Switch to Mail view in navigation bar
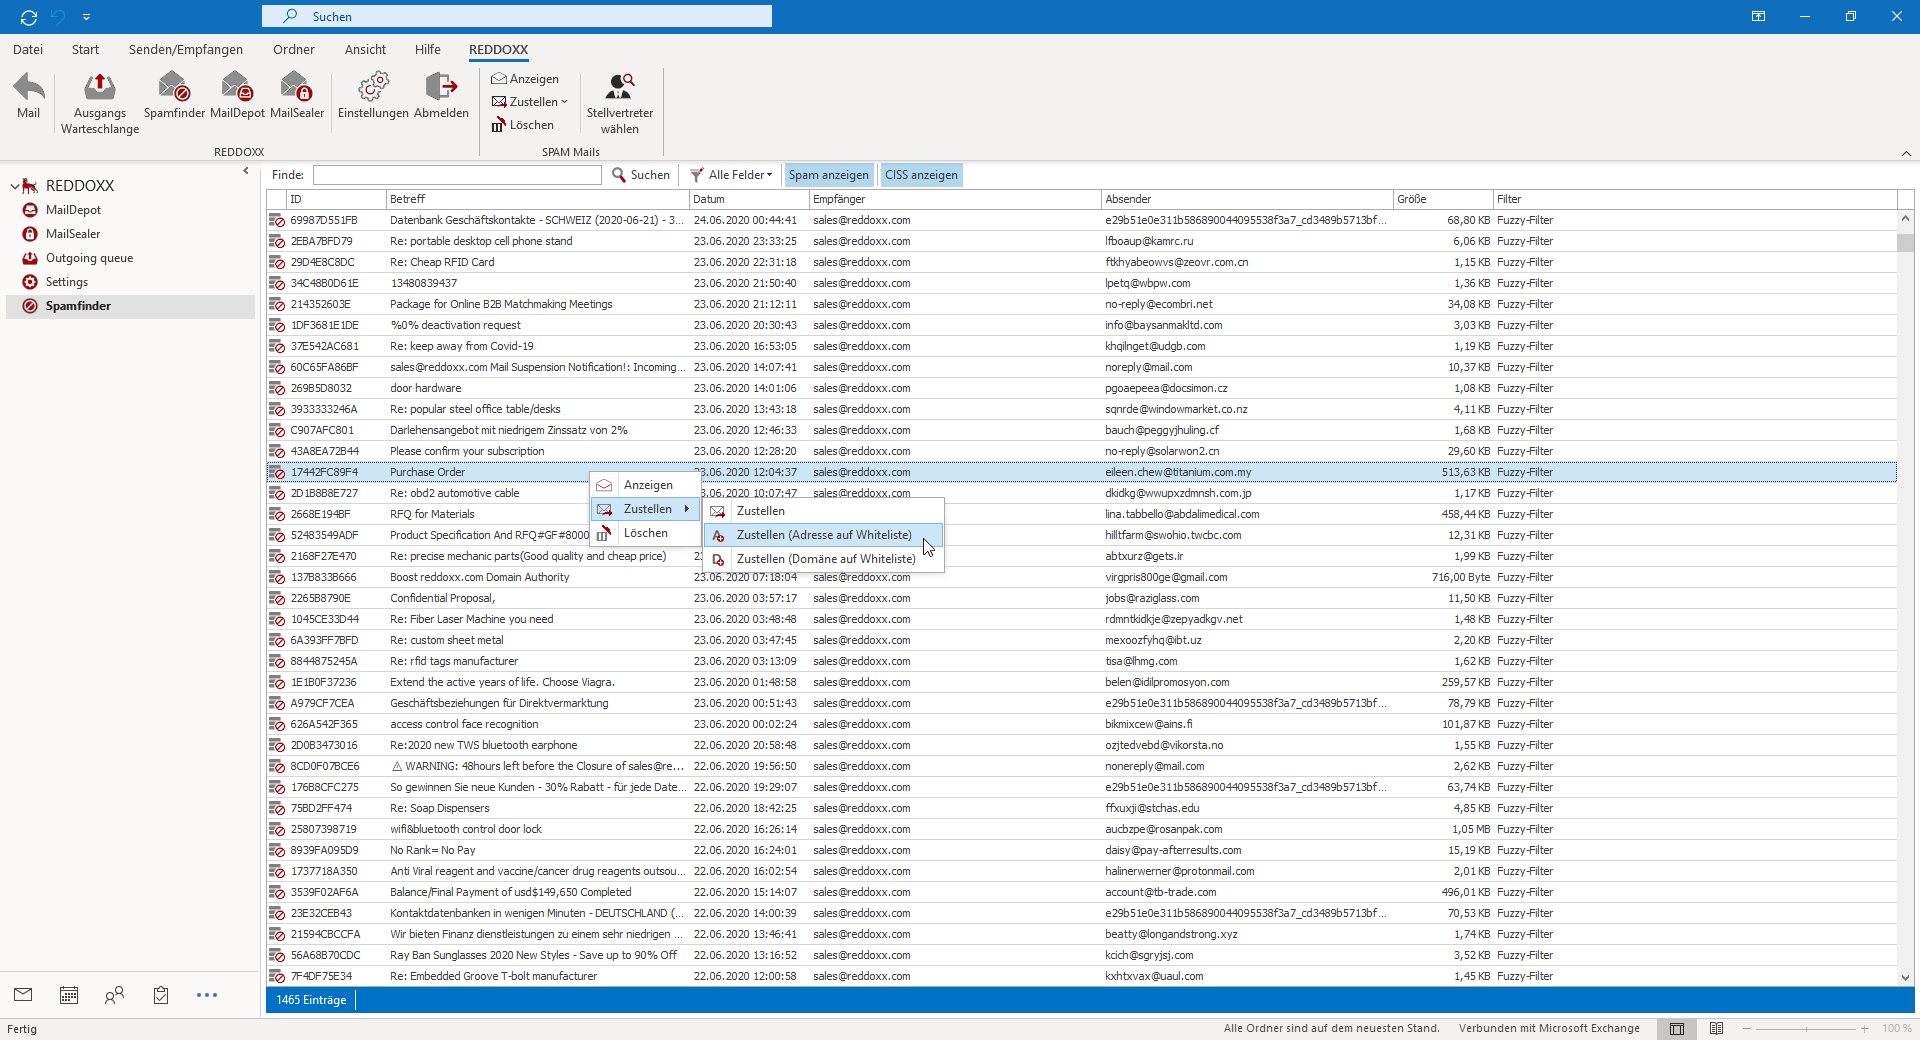 tap(23, 995)
